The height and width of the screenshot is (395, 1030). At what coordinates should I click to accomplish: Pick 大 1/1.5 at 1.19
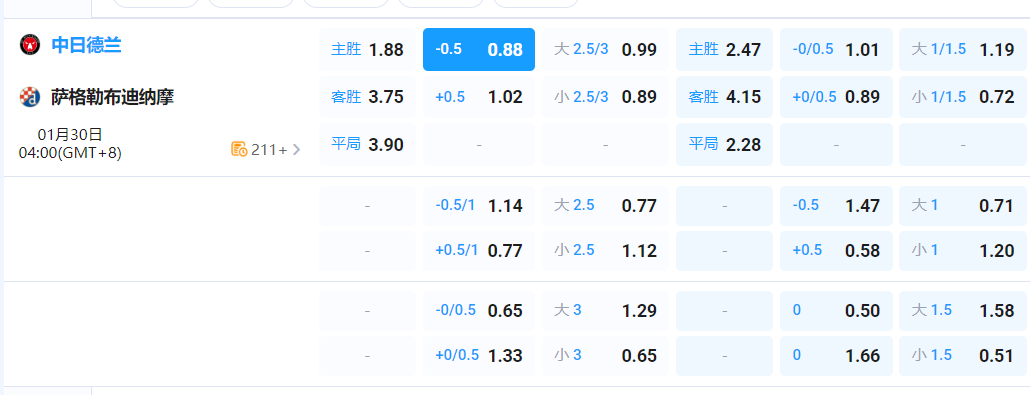[x=964, y=49]
